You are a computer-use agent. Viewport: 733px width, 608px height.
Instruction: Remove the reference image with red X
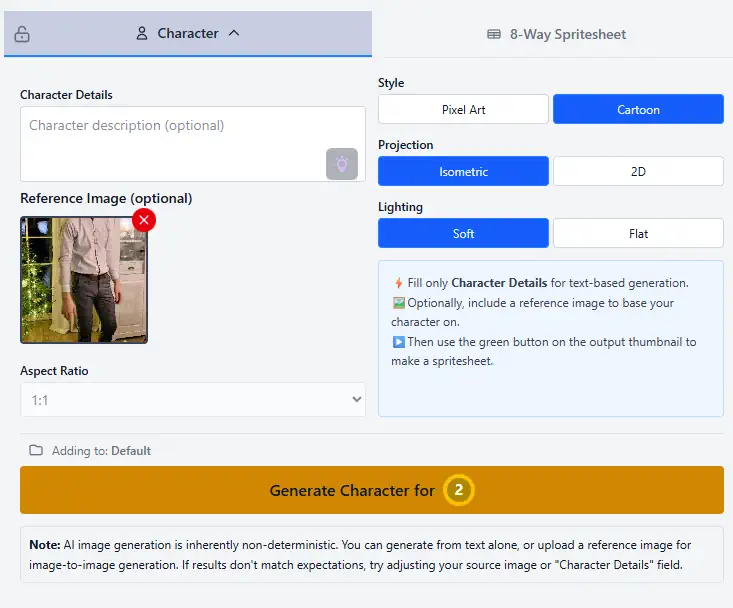point(144,219)
